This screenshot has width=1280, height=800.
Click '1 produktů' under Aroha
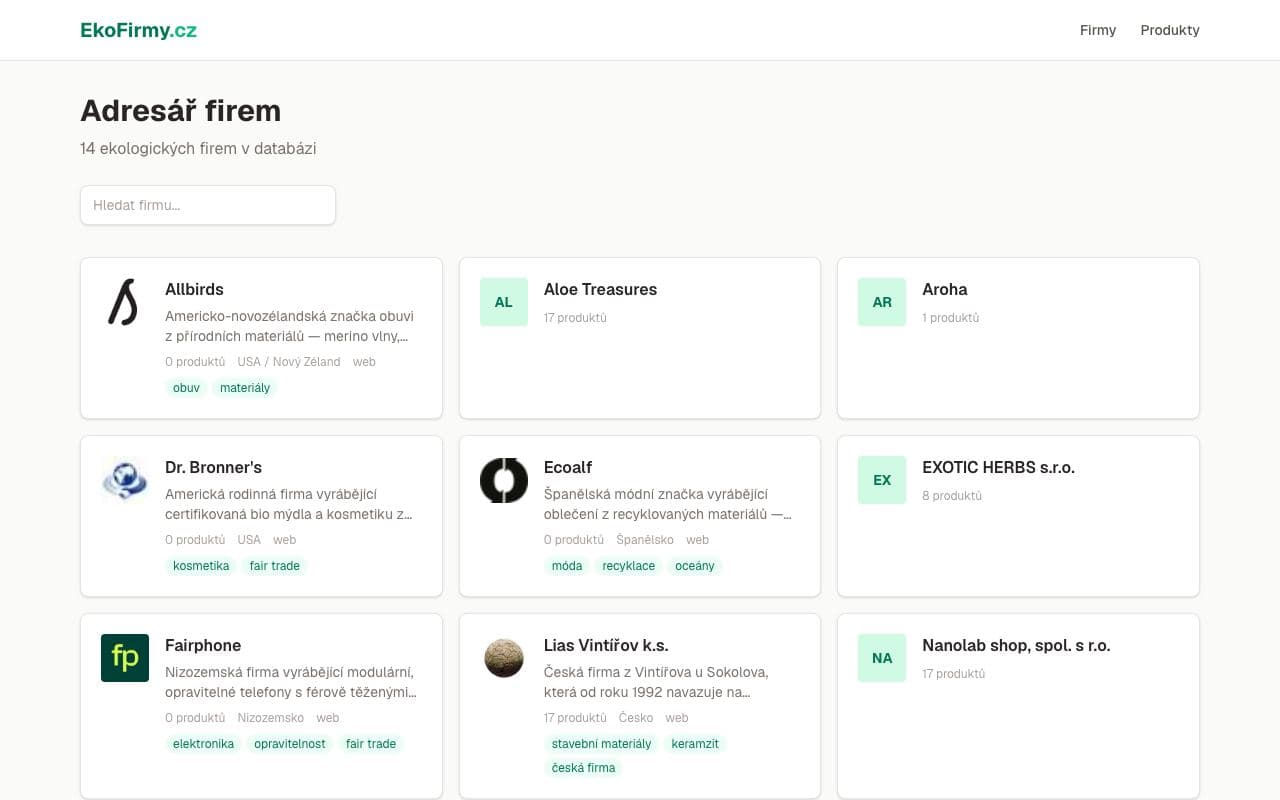click(951, 318)
